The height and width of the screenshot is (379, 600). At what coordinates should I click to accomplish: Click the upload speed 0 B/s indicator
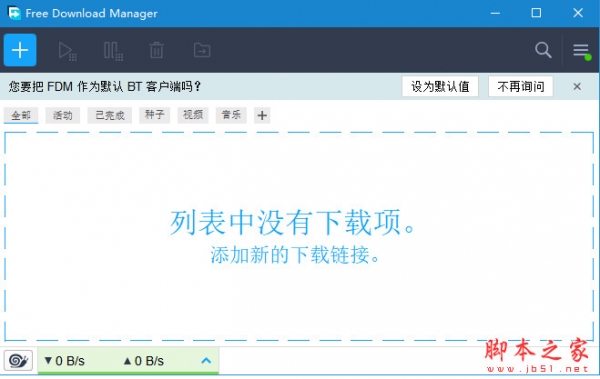[x=143, y=361]
